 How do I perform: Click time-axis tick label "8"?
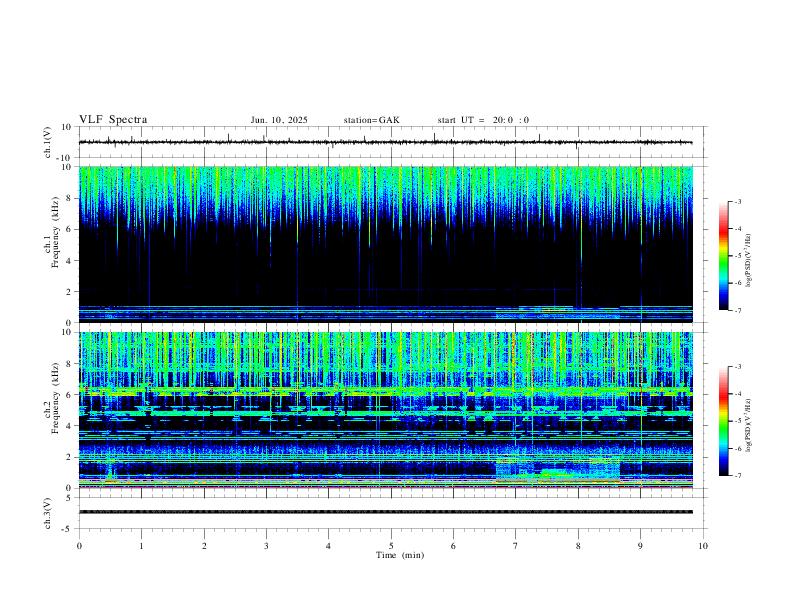578,546
